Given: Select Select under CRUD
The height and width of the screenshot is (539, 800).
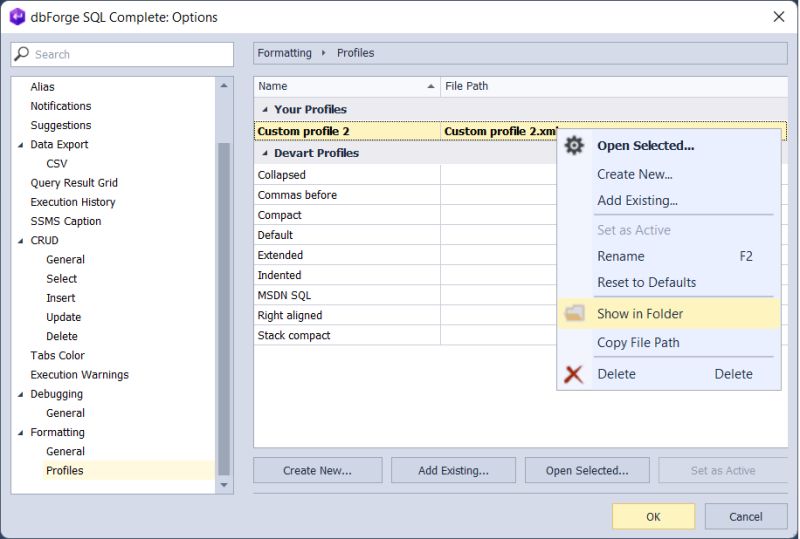Looking at the screenshot, I should [61, 279].
